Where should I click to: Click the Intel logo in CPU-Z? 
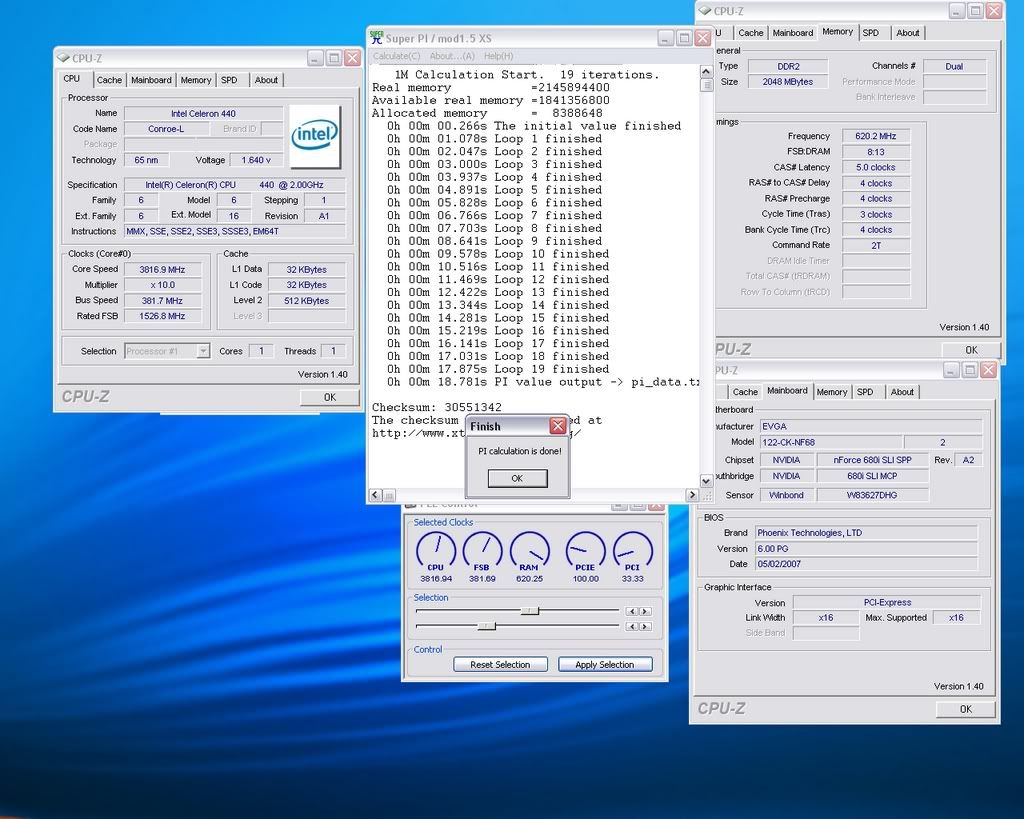pos(315,136)
